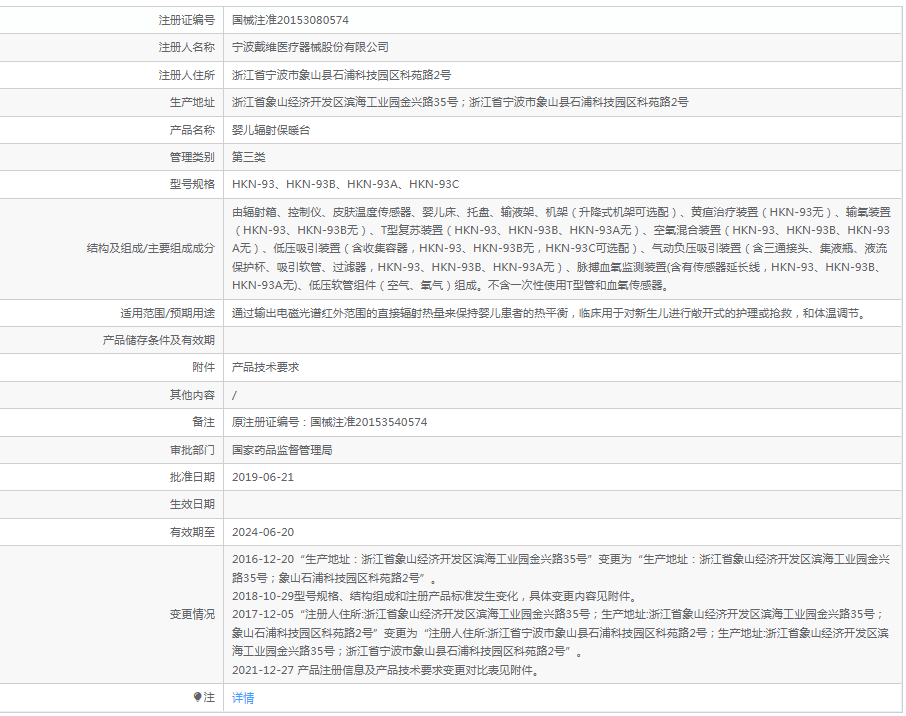Image resolution: width=906 pixels, height=716 pixels.
Task: Select the intended use text beginning 通过输出电磁光谱
Action: click(549, 313)
